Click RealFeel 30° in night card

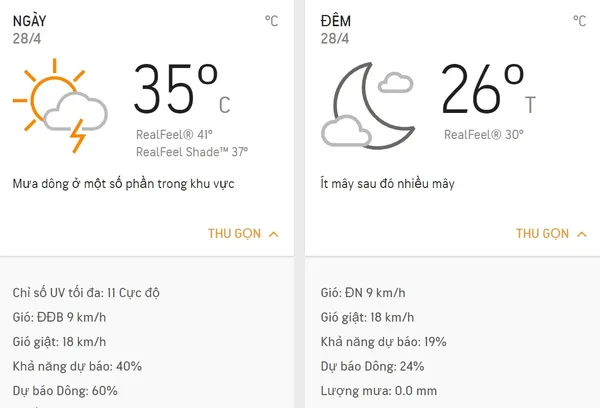483,134
